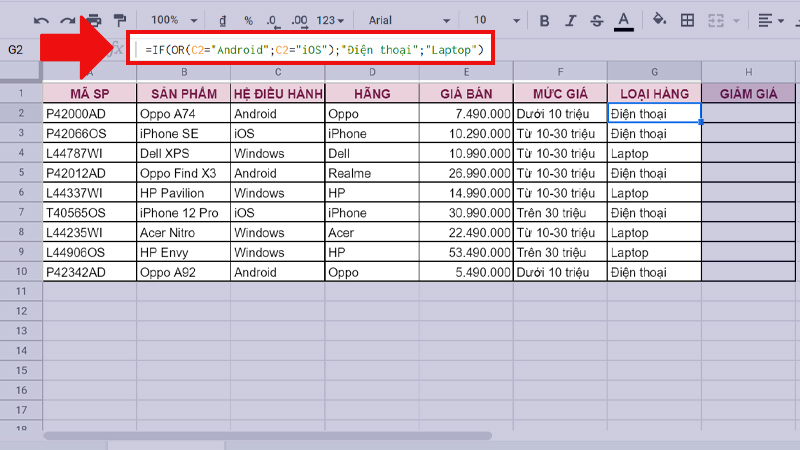Open the 100% zoom dropdown
The height and width of the screenshot is (450, 800).
(174, 20)
